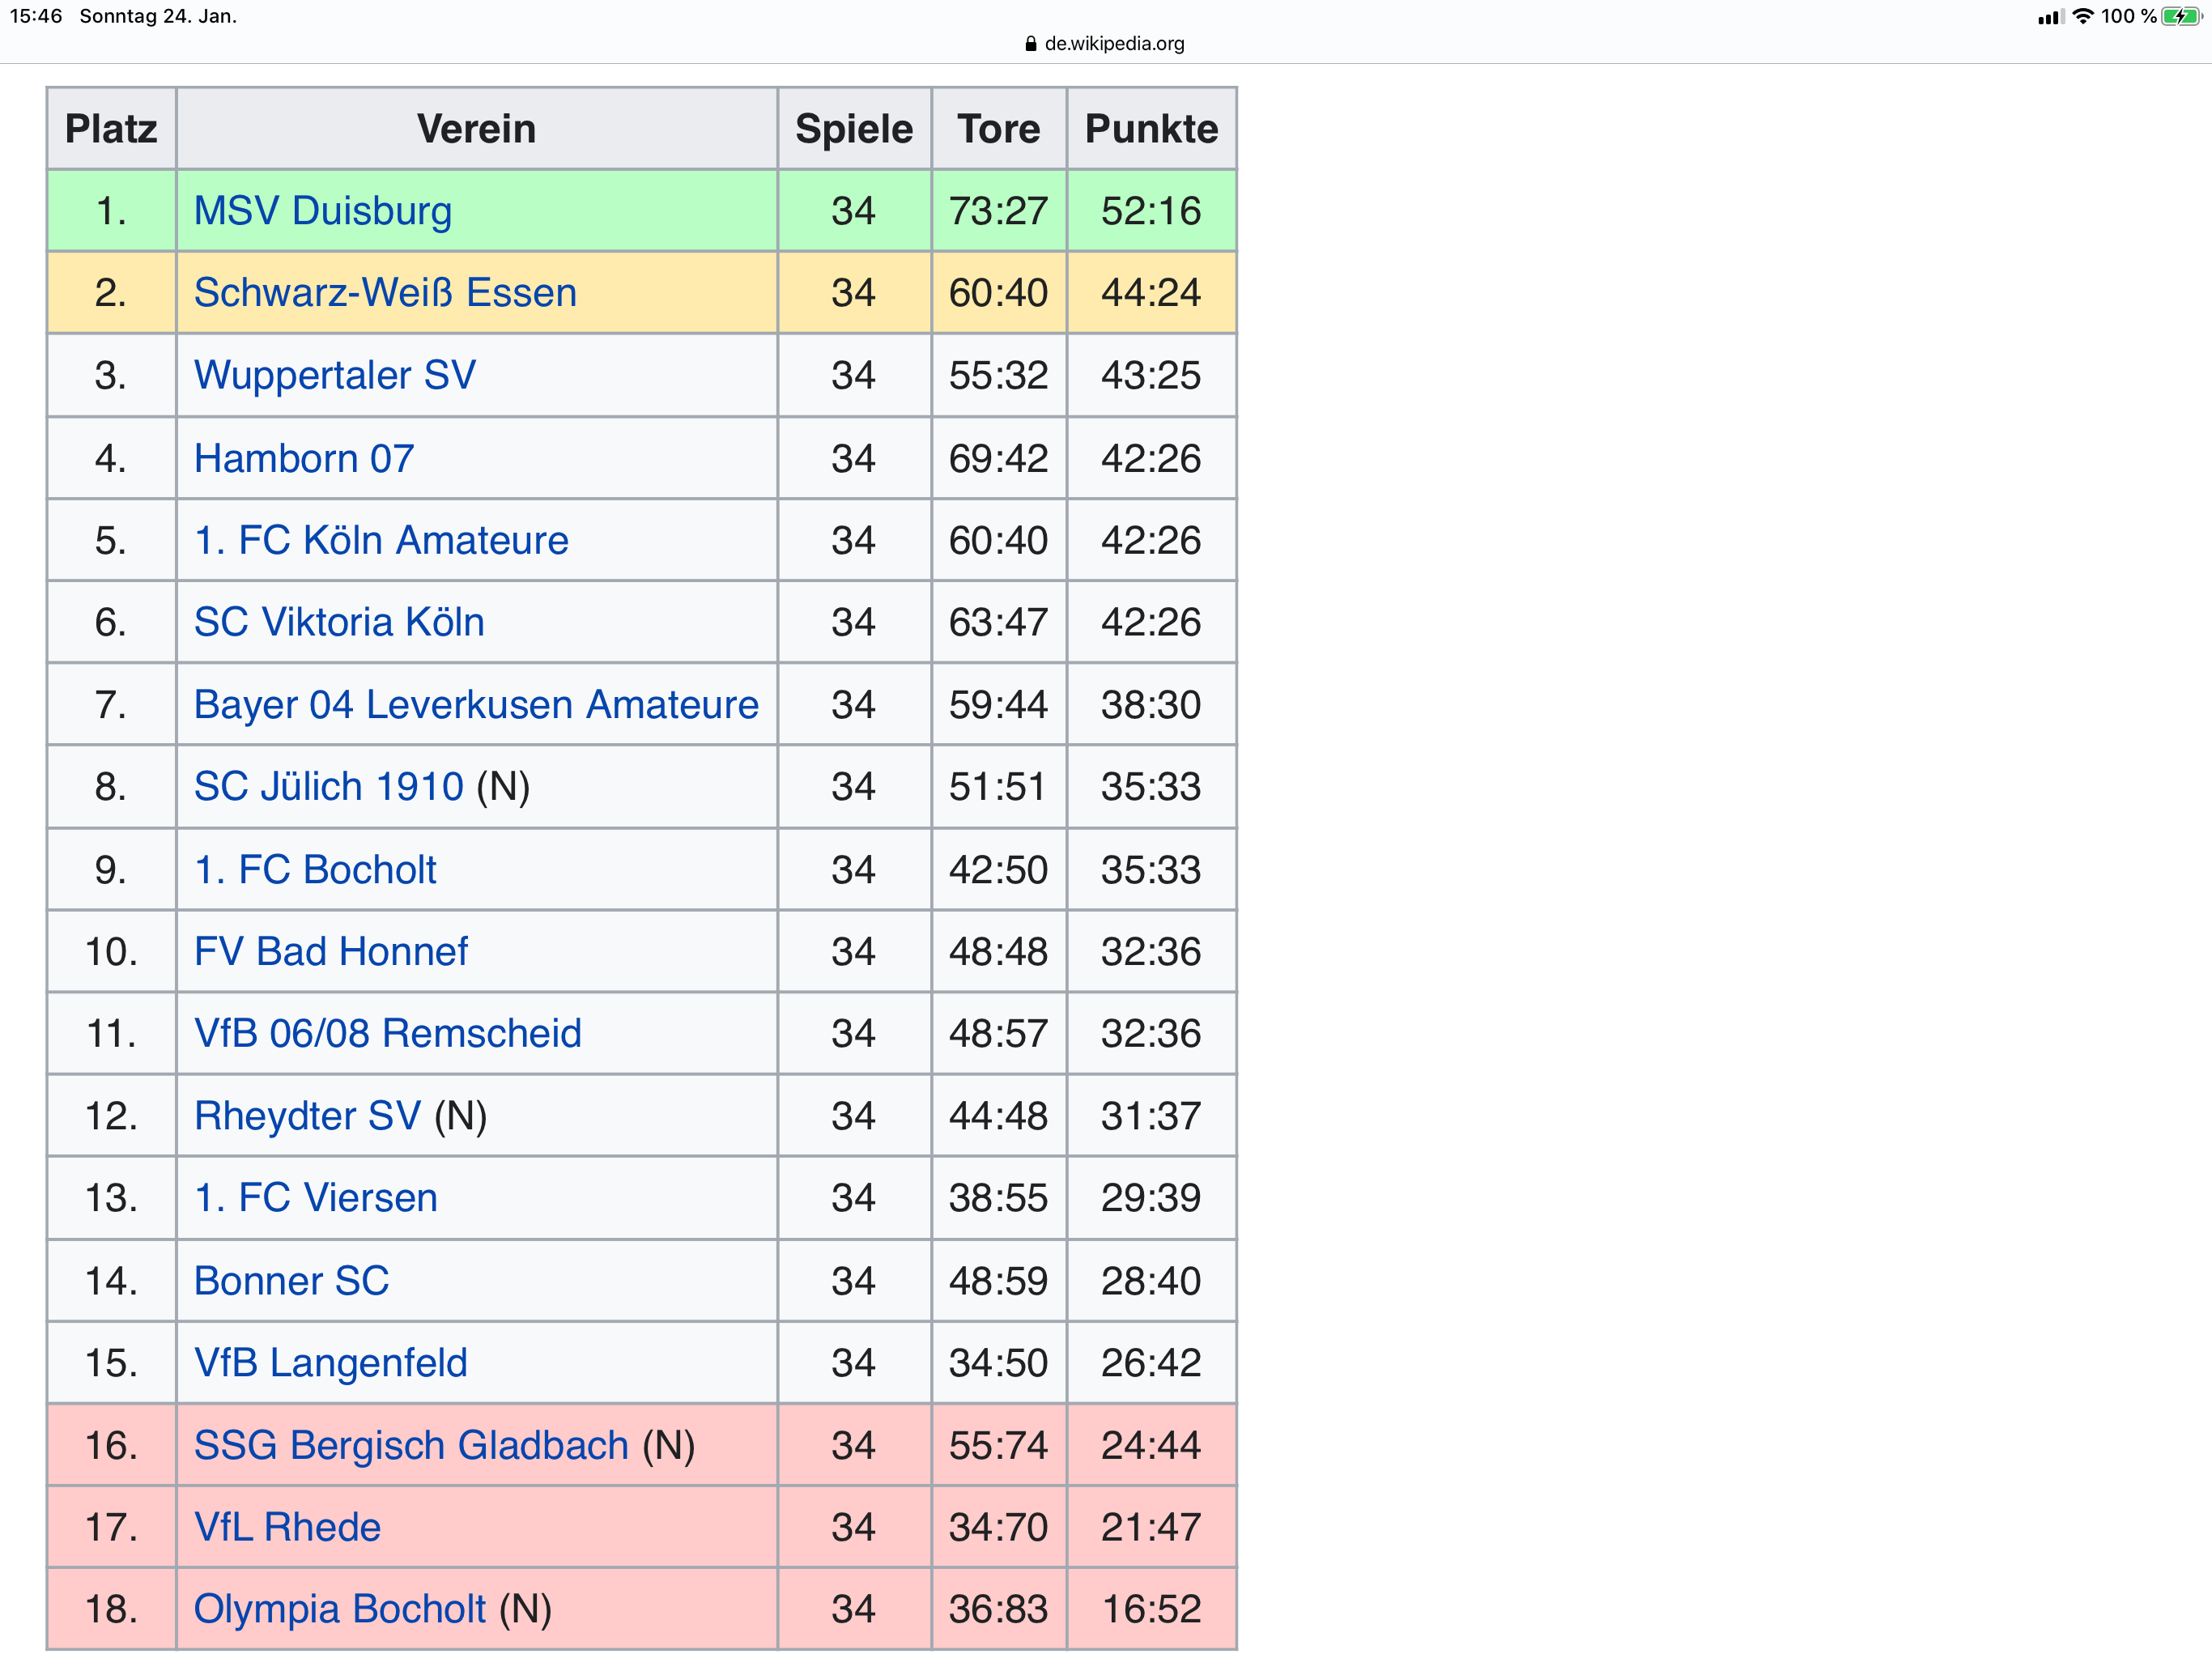Open the VfL Rhede link
This screenshot has width=2212, height=1658.
(287, 1528)
